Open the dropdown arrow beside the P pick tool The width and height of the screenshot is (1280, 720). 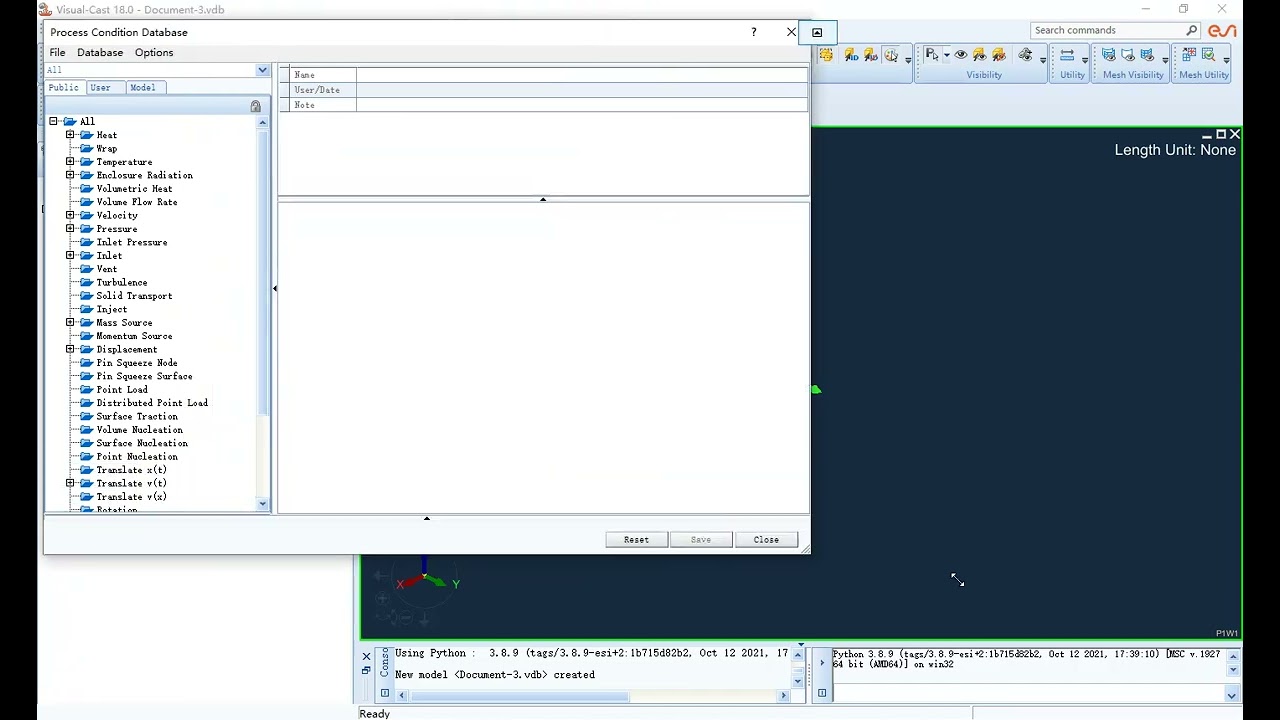click(946, 56)
